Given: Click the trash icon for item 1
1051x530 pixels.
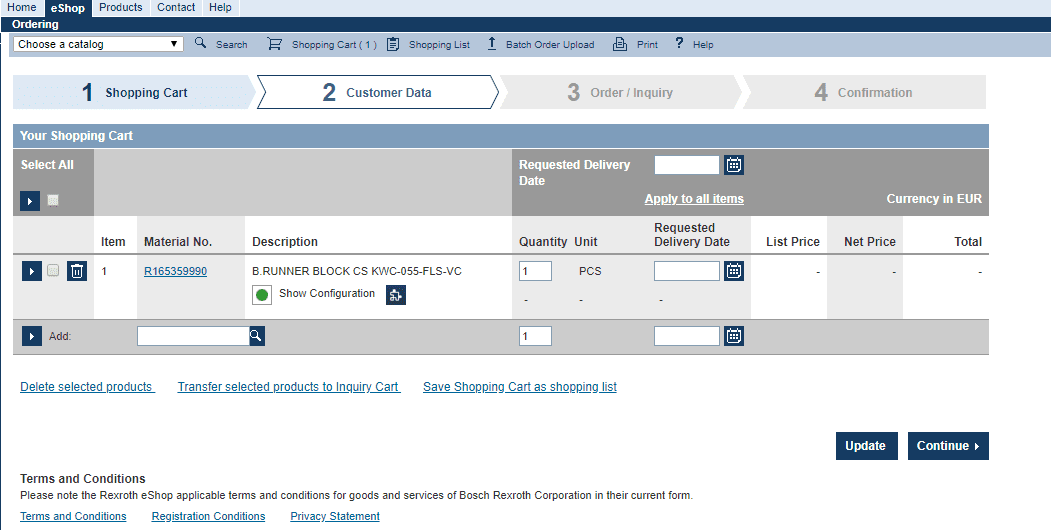Looking at the screenshot, I should point(77,271).
